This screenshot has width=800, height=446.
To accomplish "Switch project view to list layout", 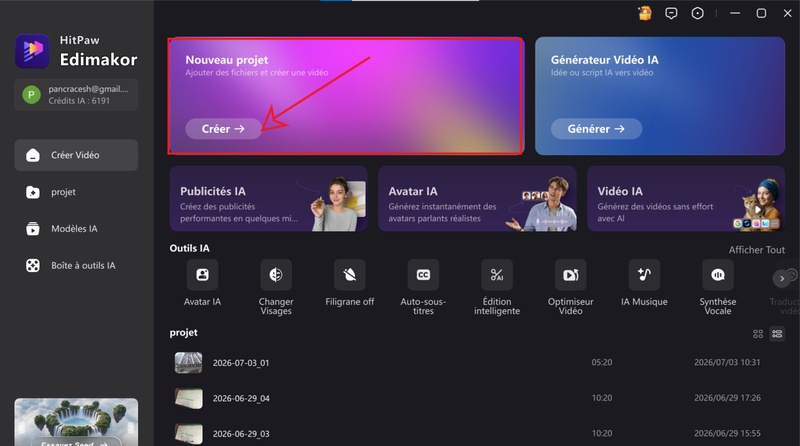I will [777, 334].
